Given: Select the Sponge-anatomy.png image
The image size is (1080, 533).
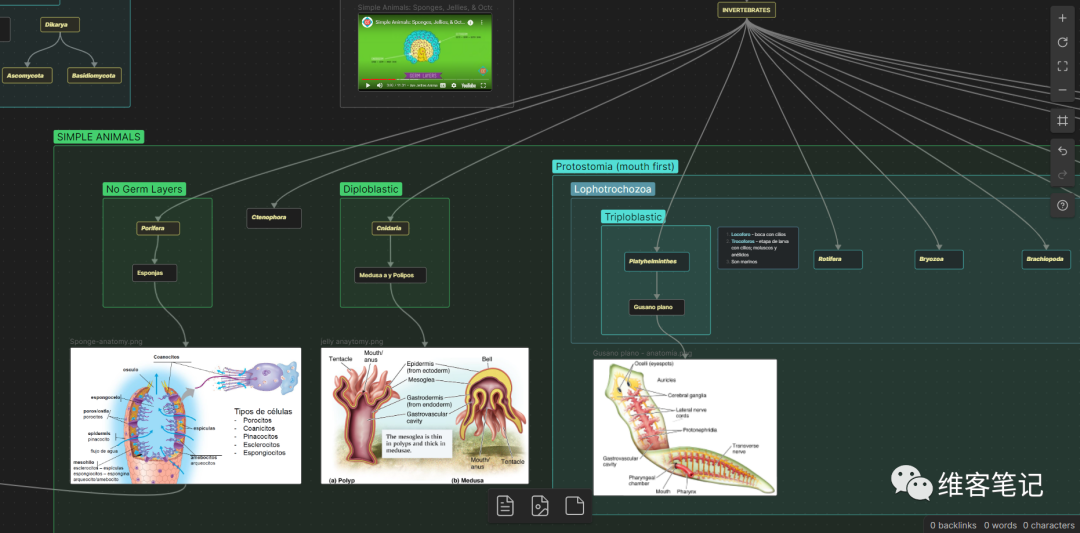Looking at the screenshot, I should (185, 415).
